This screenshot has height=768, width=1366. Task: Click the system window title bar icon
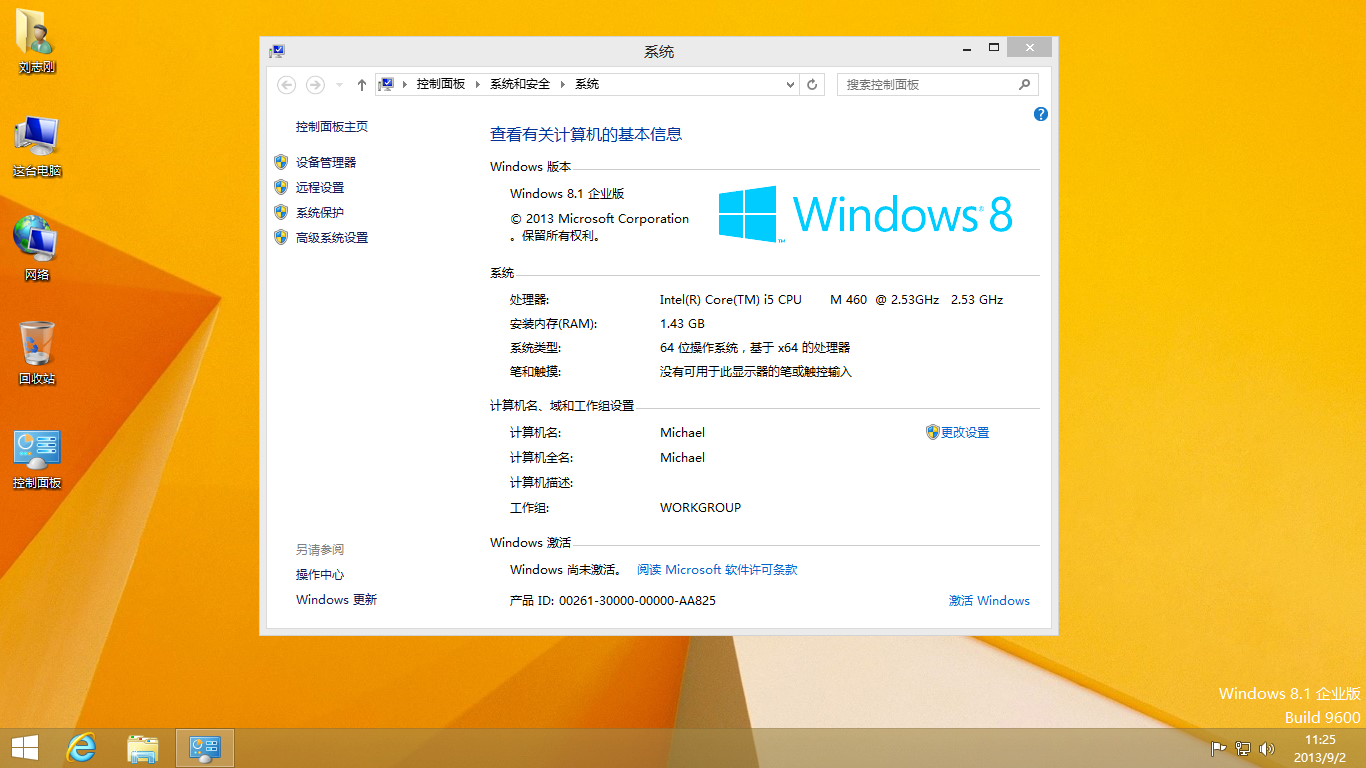click(x=277, y=51)
